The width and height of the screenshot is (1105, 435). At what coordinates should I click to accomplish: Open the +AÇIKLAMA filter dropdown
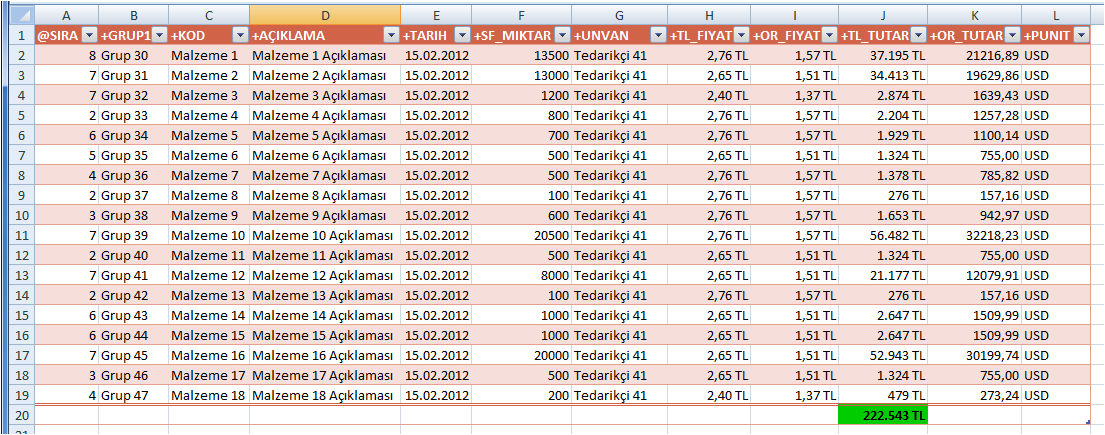(x=391, y=35)
